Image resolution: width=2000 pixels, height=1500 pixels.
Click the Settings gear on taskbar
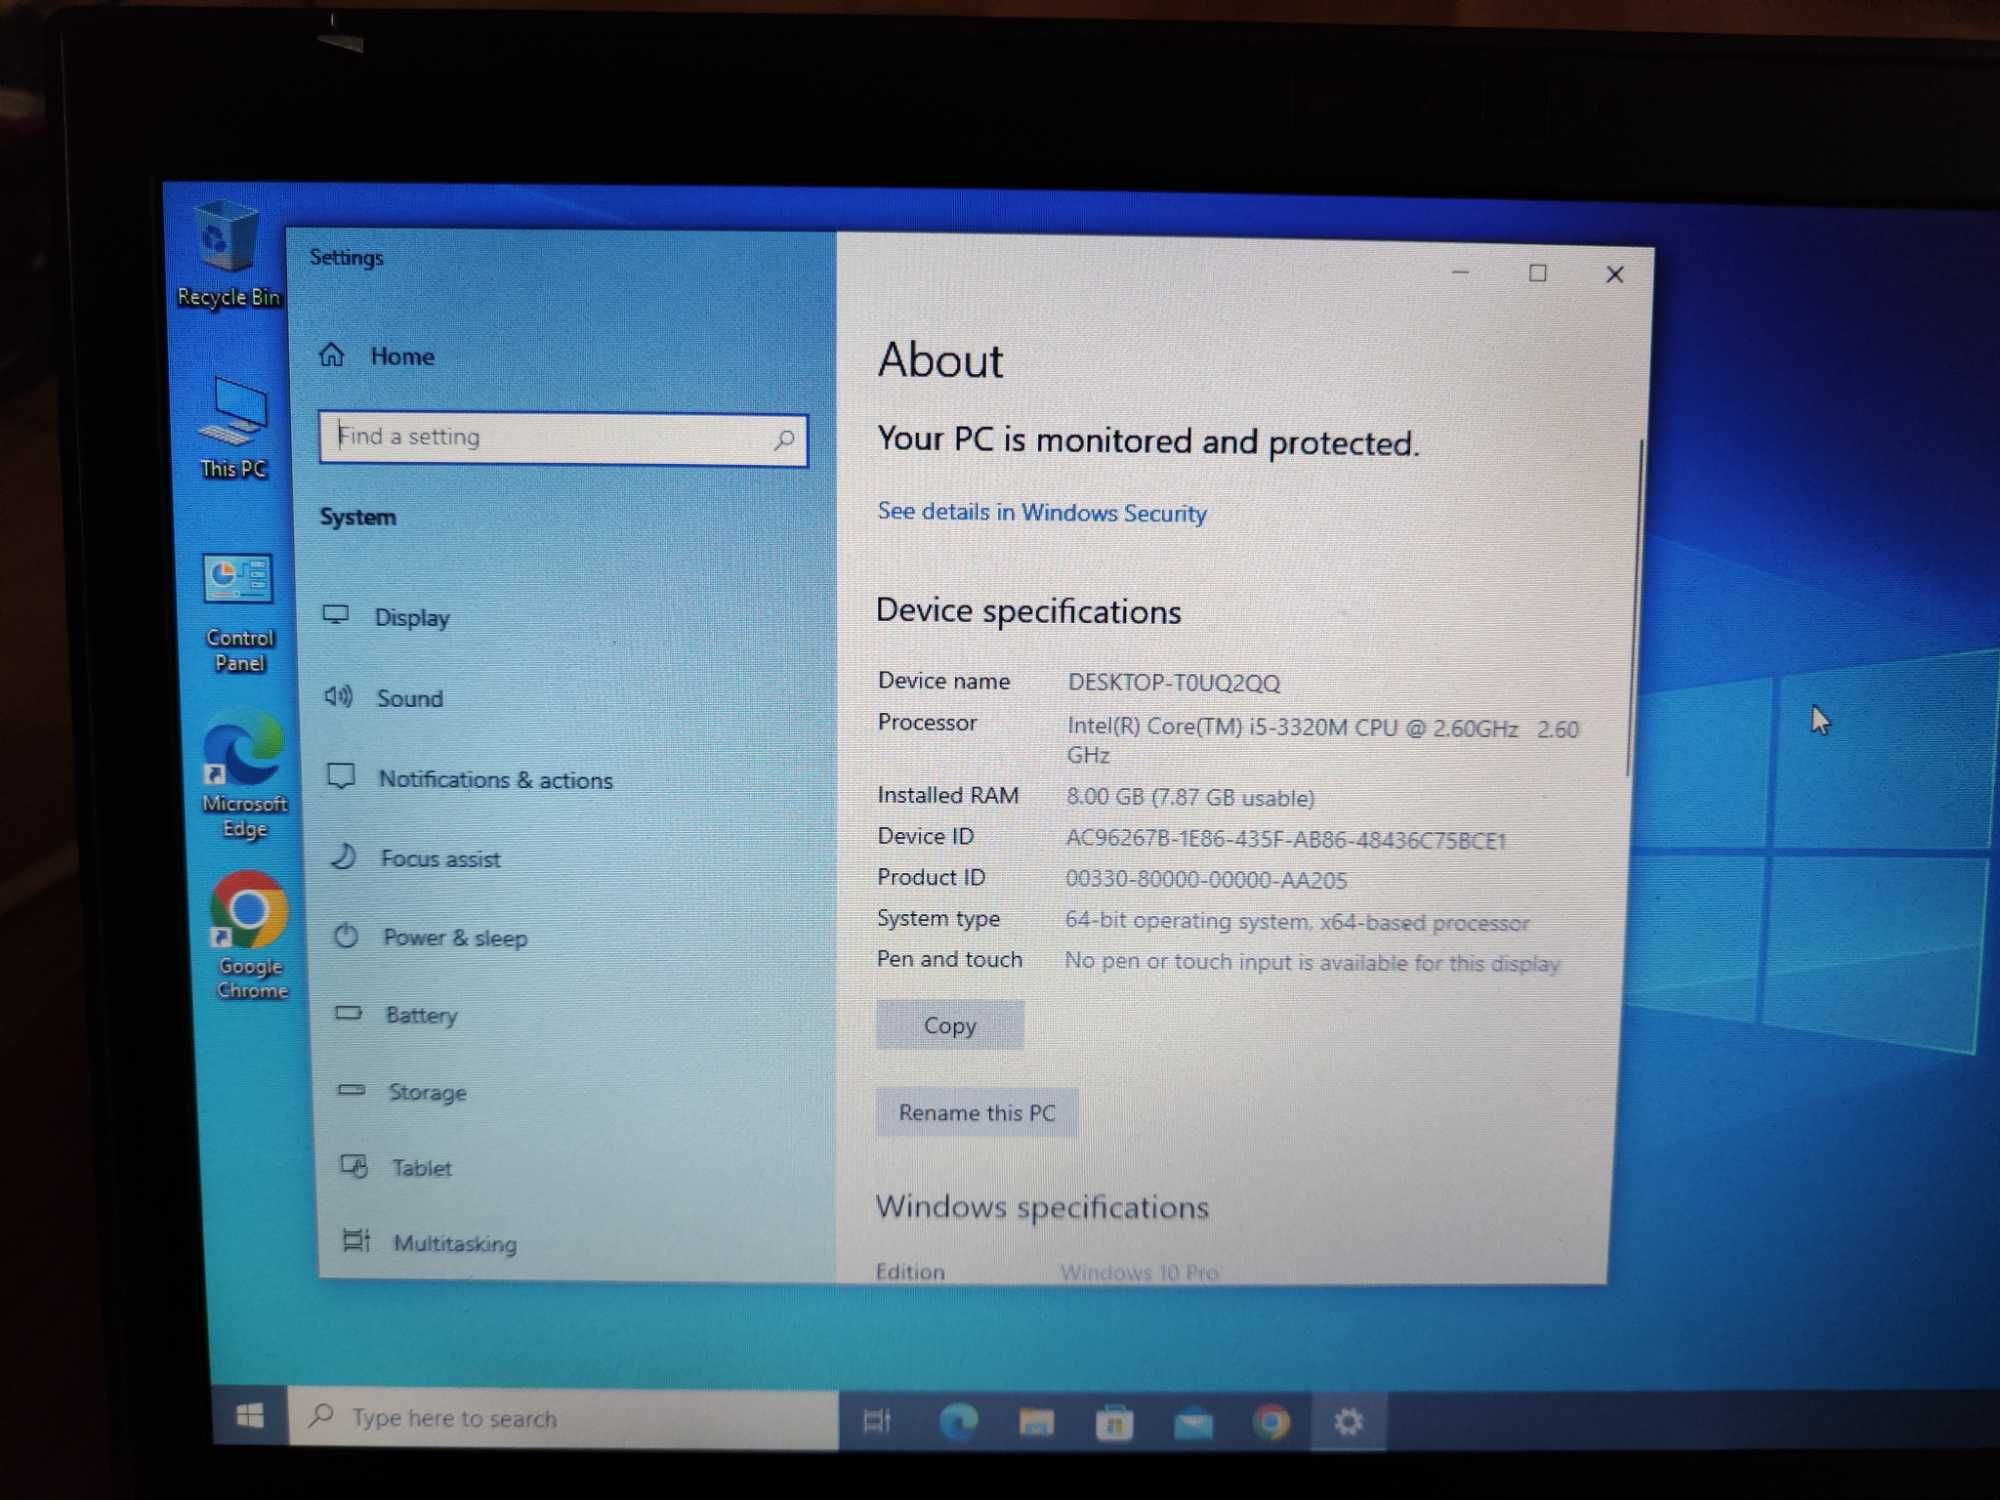click(1348, 1422)
